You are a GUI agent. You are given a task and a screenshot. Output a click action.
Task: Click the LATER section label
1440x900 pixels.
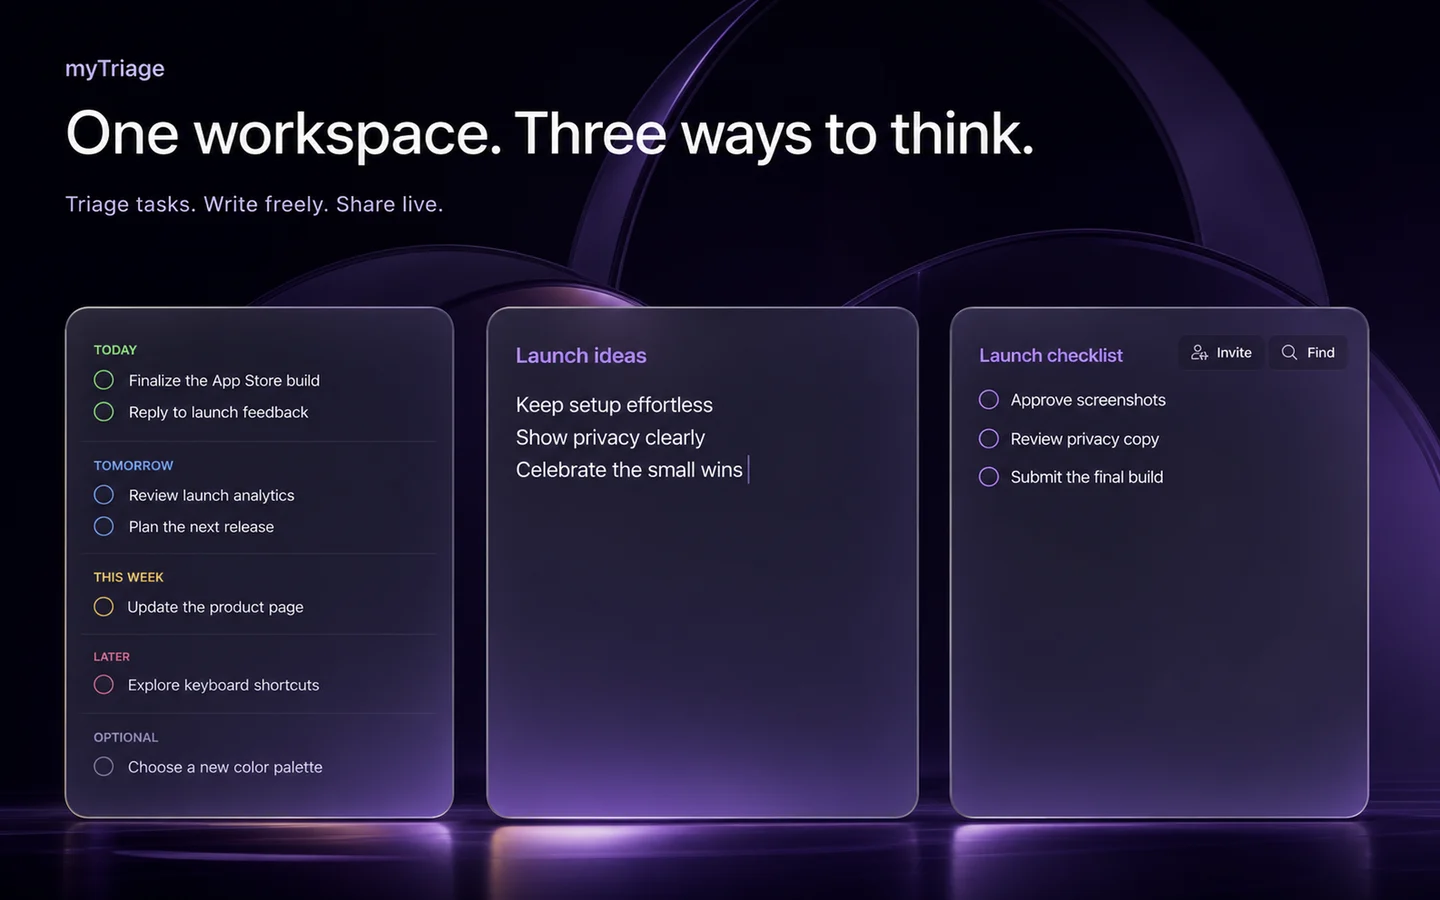(x=112, y=657)
